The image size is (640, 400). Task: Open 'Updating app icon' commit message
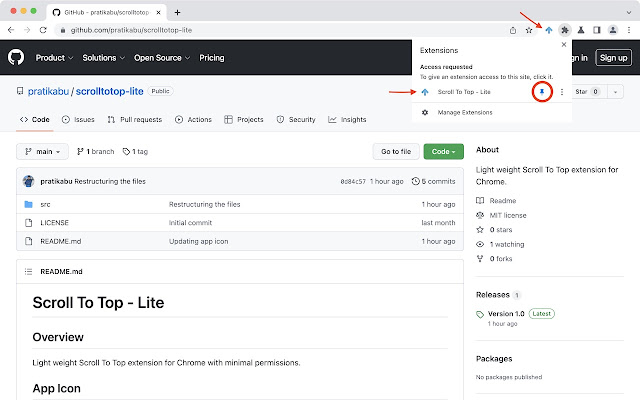click(198, 241)
